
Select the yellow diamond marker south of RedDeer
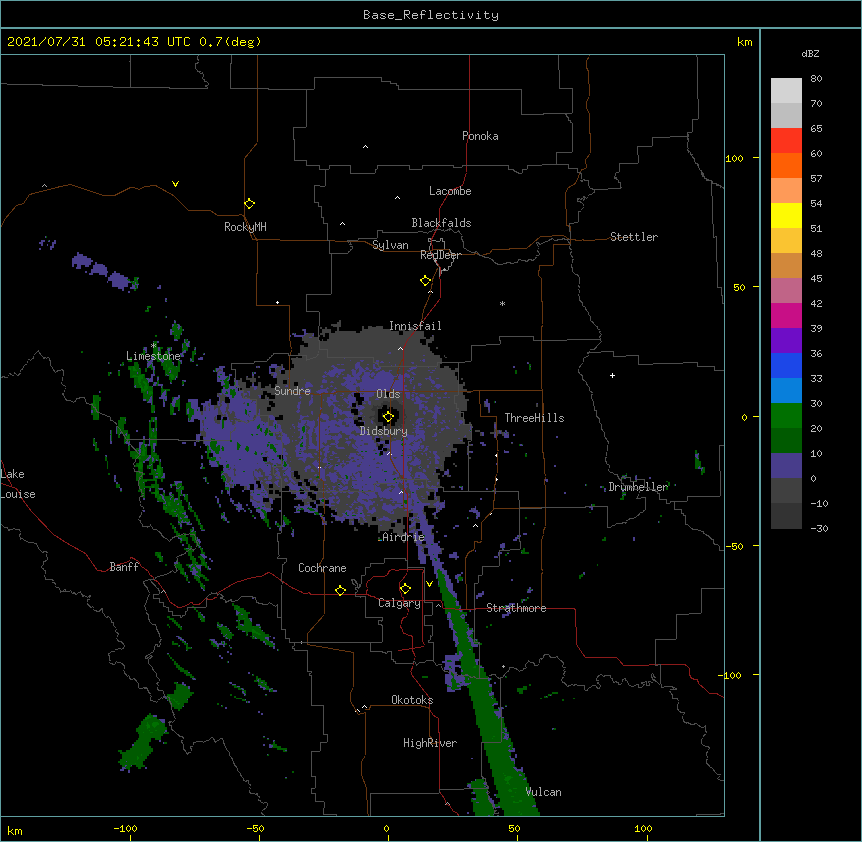[425, 280]
